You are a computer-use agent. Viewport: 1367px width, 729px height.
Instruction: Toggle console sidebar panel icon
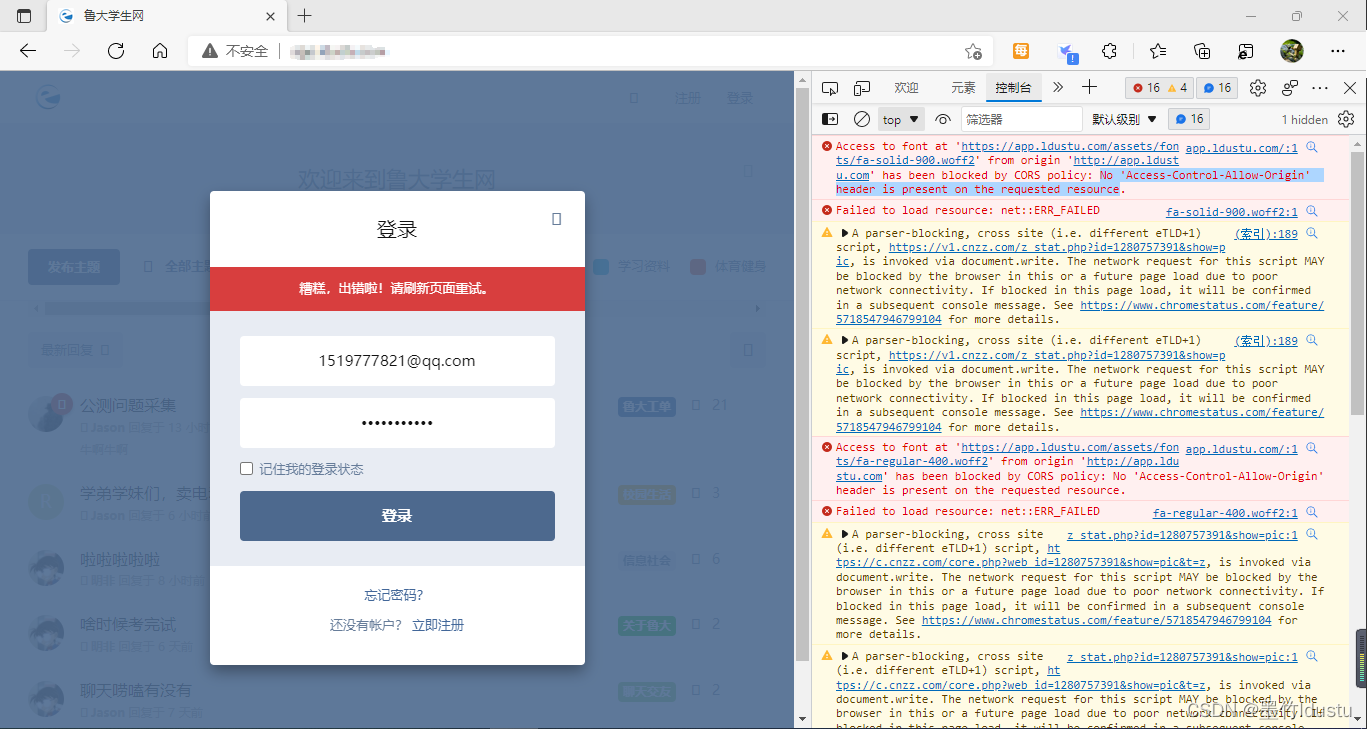(830, 119)
